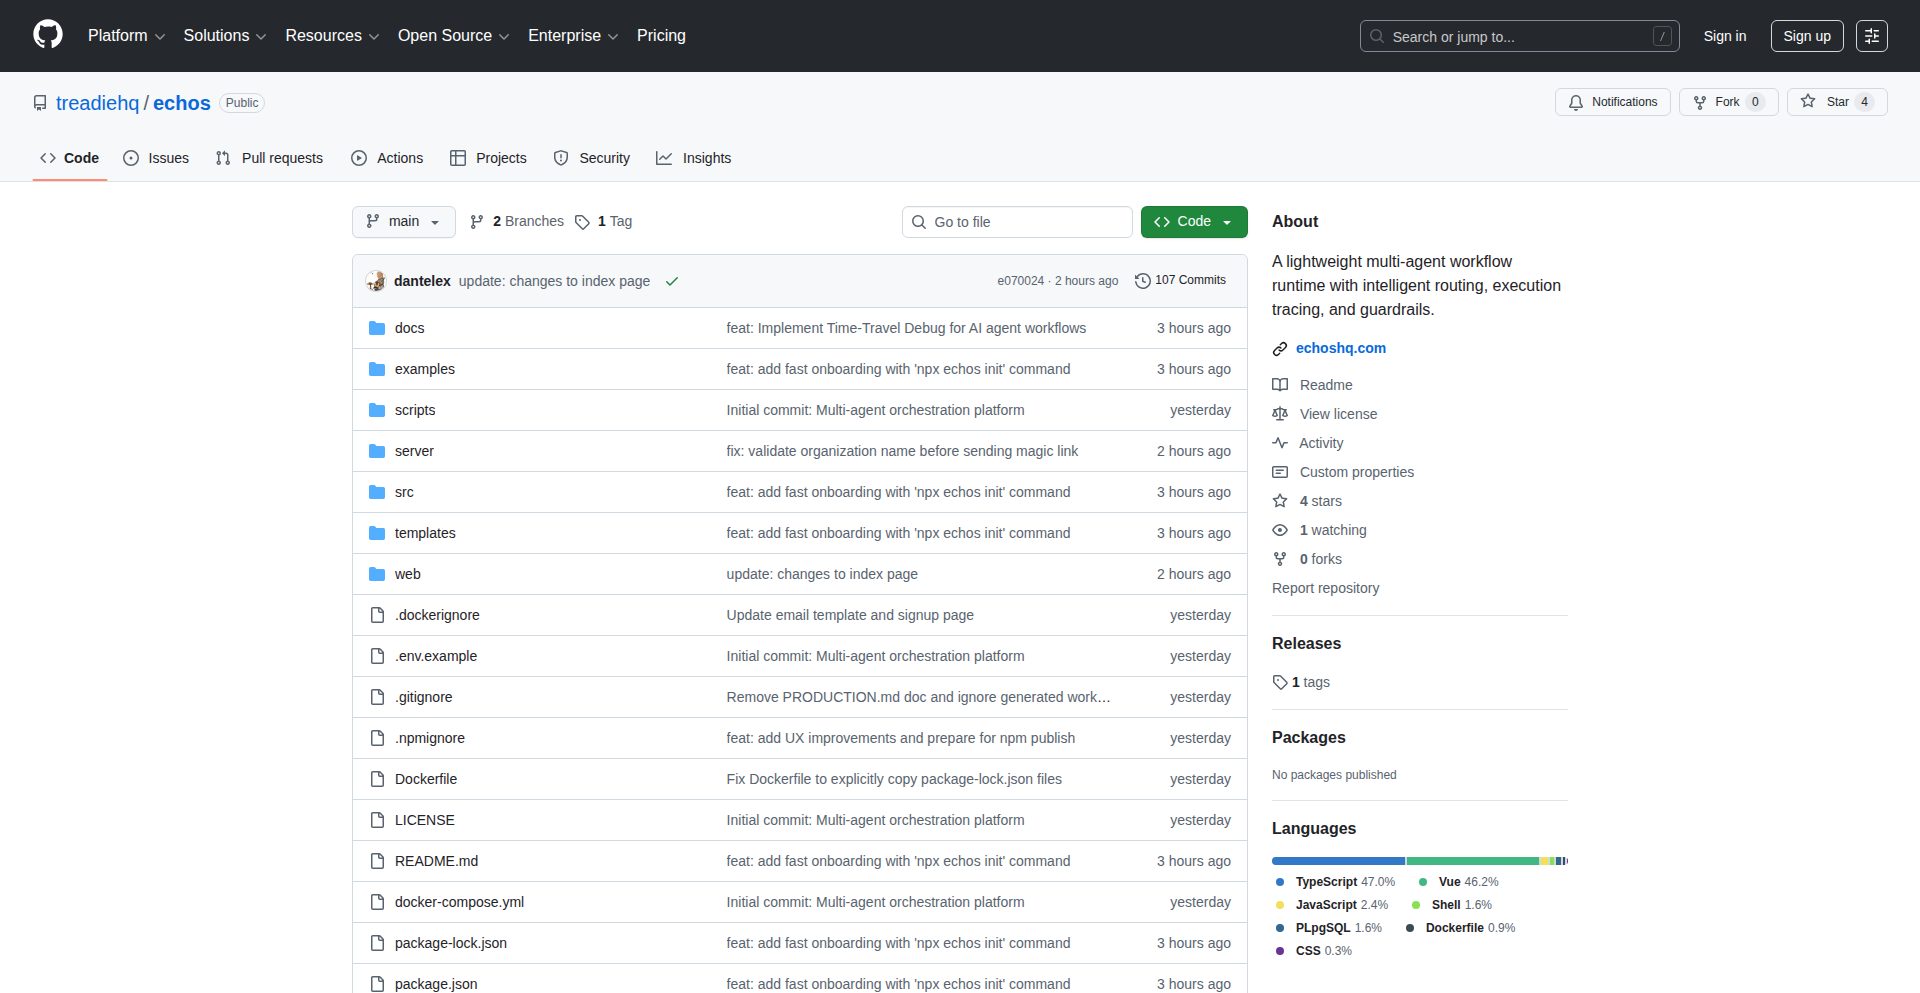The width and height of the screenshot is (1920, 993).
Task: Click the Activity pulse icon
Action: pyautogui.click(x=1280, y=443)
